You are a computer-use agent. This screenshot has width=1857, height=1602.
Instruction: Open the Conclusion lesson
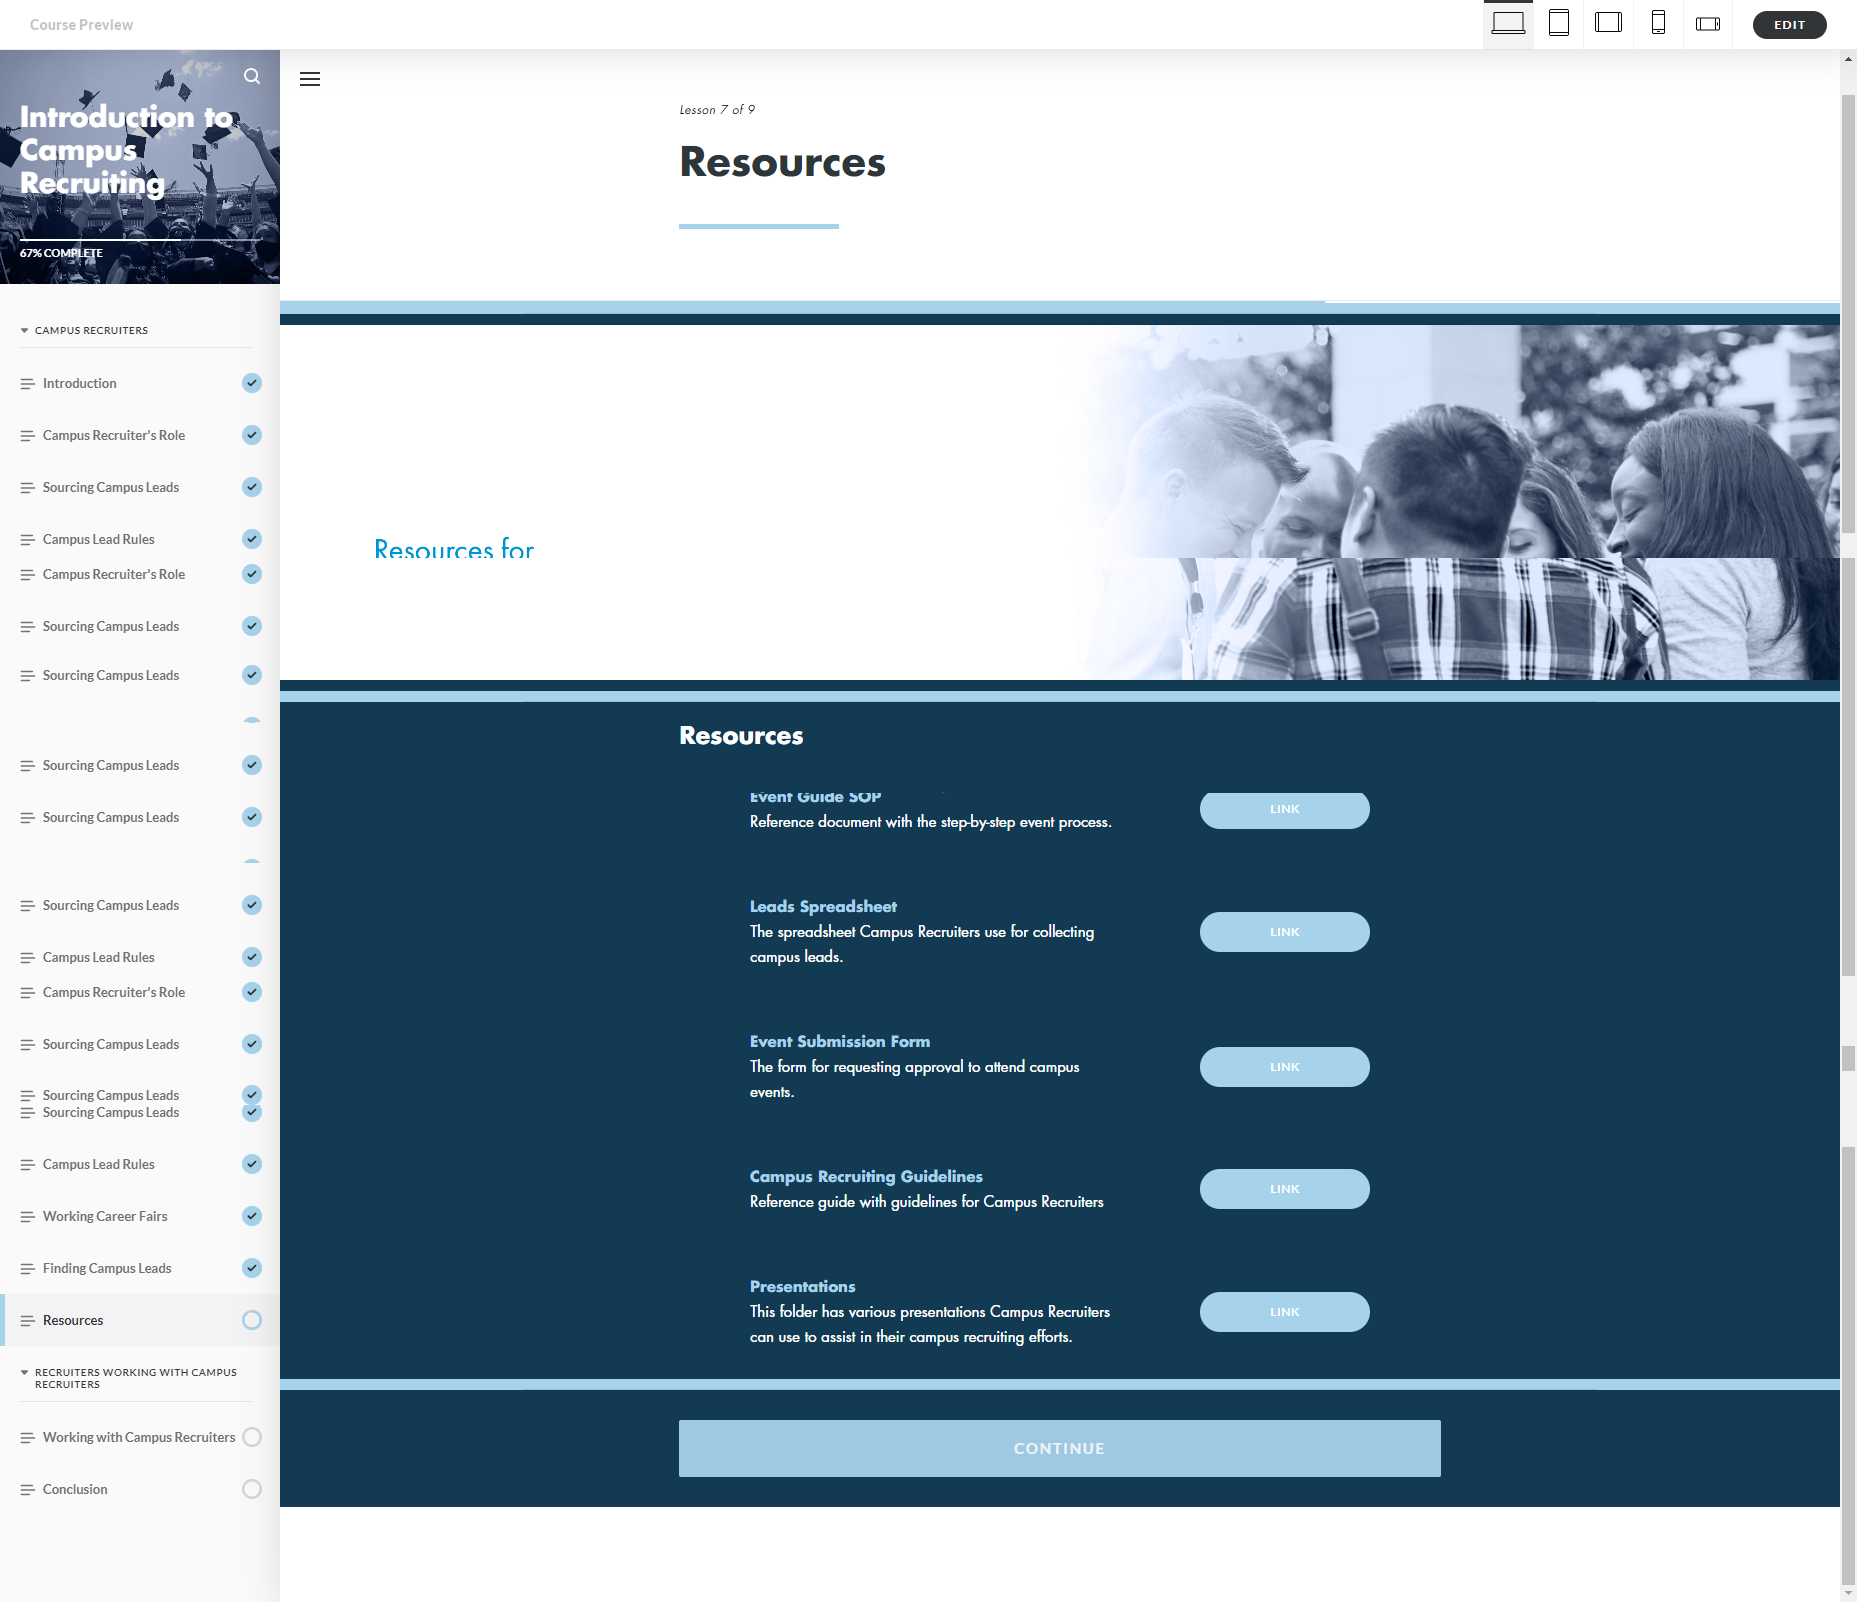(x=140, y=1489)
